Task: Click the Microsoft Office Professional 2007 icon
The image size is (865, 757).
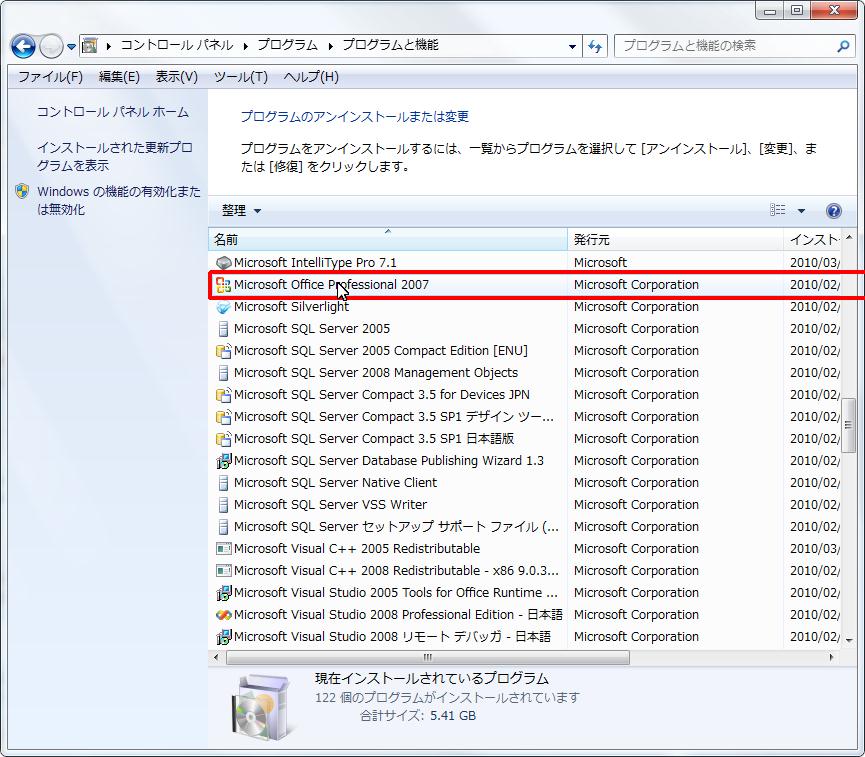Action: [x=223, y=285]
